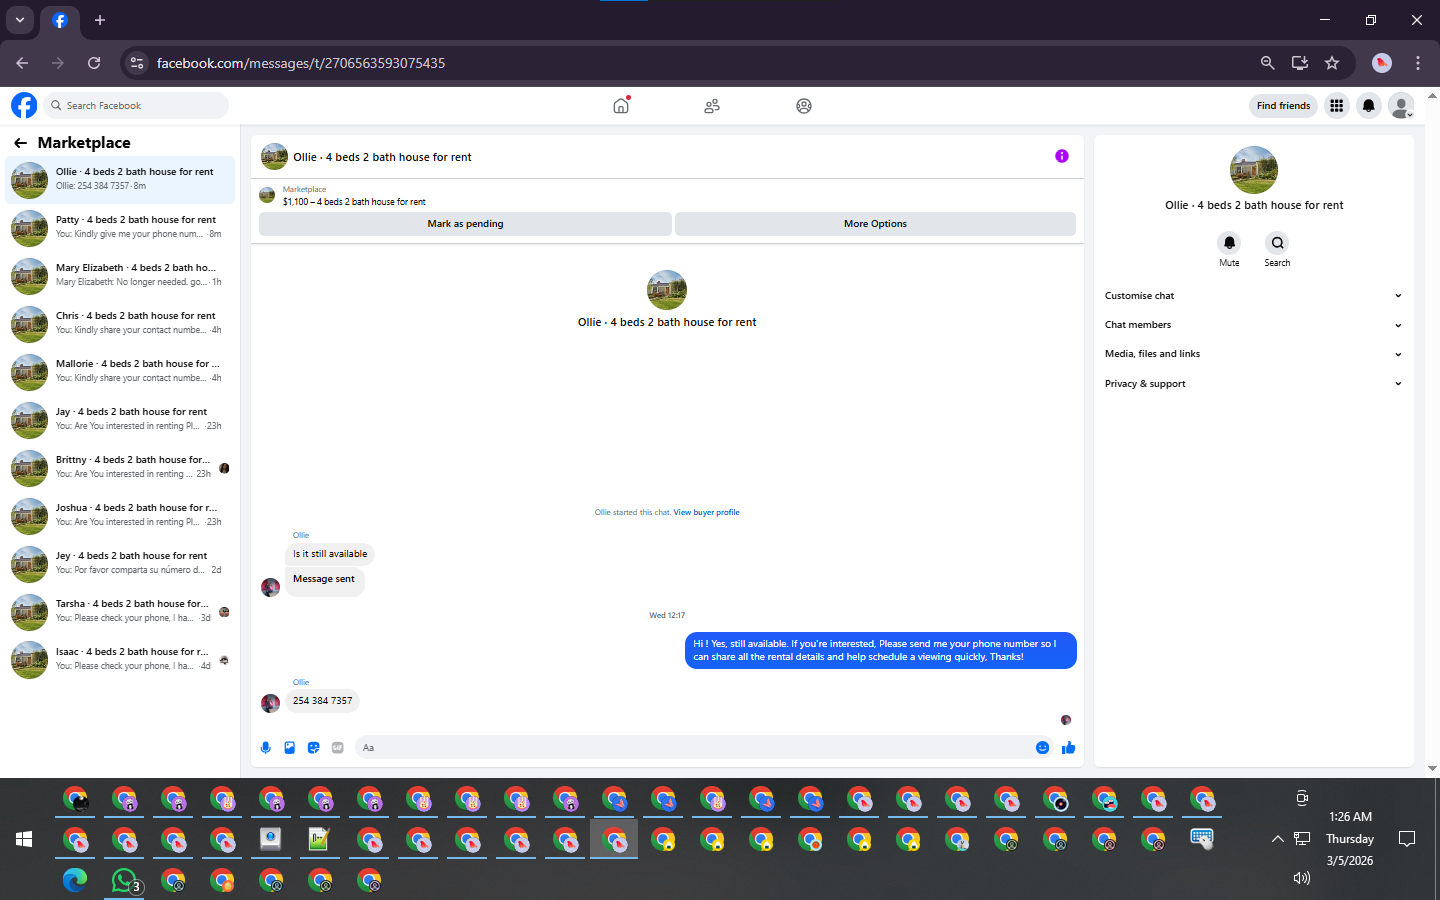Open the Windows notification center
1440x900 pixels.
click(1407, 839)
